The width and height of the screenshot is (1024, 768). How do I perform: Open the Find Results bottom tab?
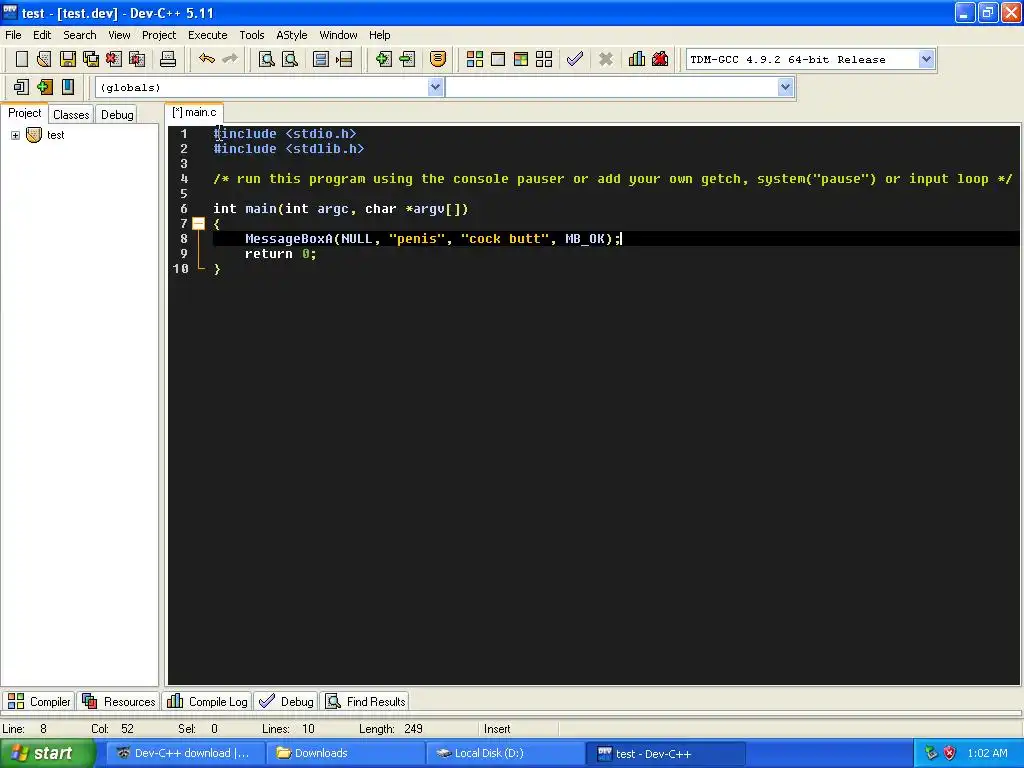tap(366, 701)
